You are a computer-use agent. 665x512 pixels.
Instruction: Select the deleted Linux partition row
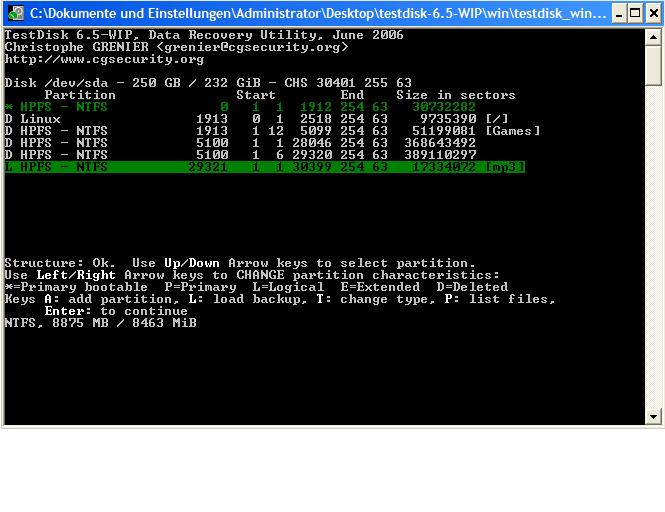coord(256,119)
